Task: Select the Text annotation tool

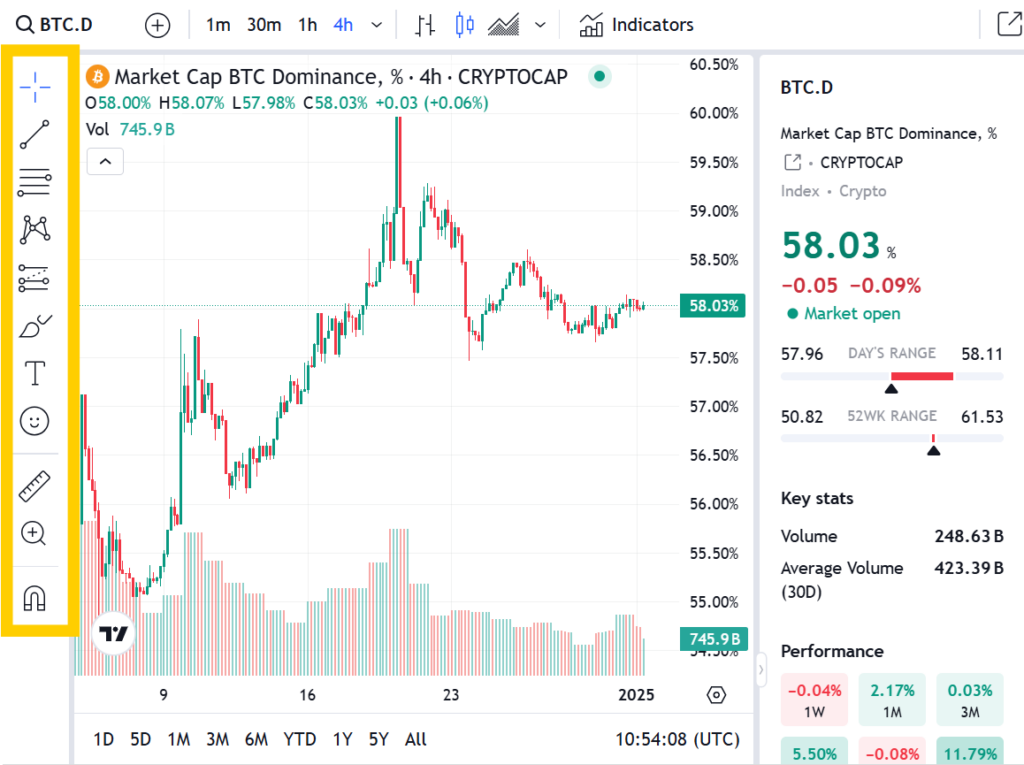Action: (x=35, y=374)
